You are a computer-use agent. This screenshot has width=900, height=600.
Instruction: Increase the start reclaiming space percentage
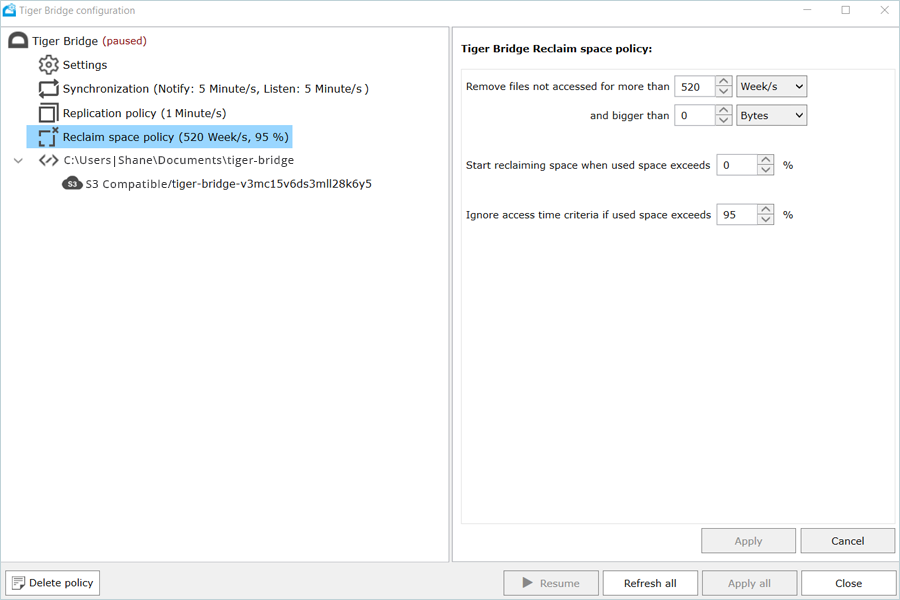(x=765, y=159)
